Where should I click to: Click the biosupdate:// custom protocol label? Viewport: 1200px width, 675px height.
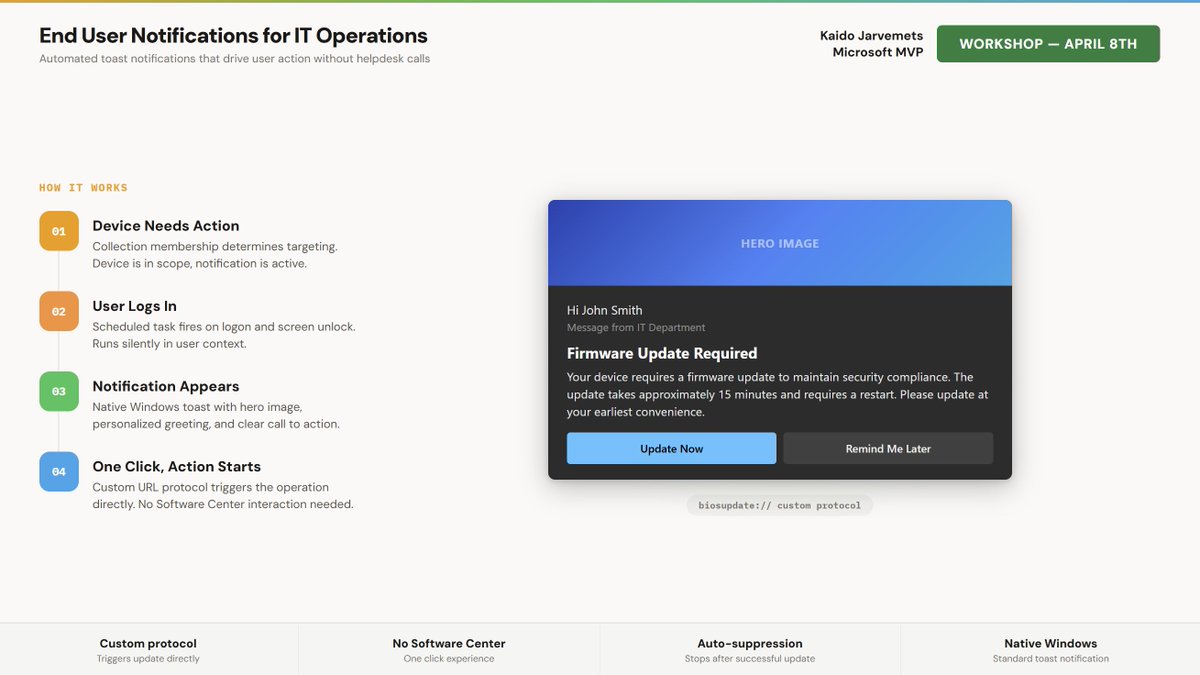(780, 505)
